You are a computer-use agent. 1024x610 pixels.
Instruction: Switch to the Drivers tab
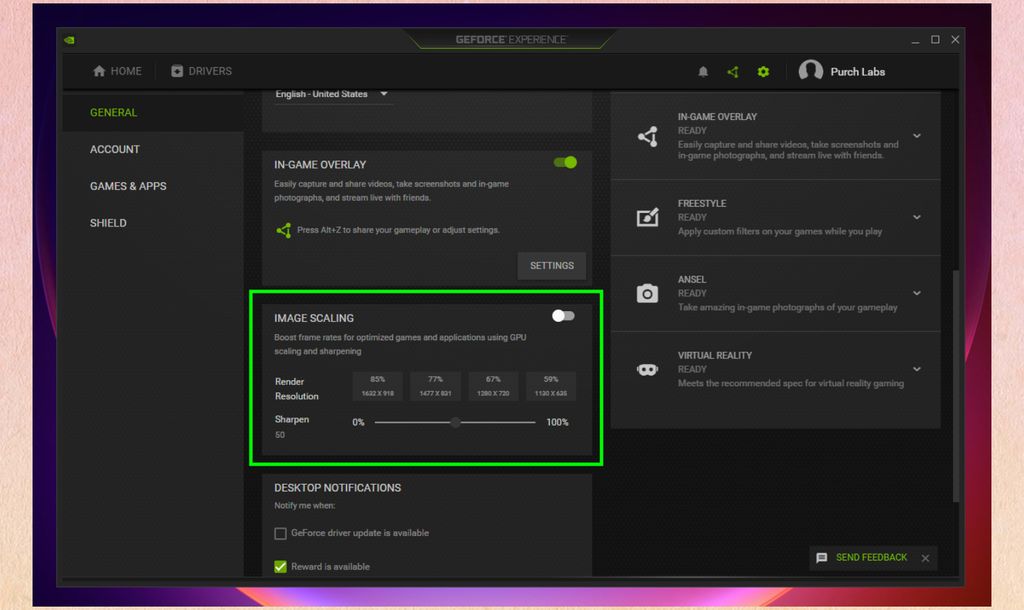click(200, 71)
